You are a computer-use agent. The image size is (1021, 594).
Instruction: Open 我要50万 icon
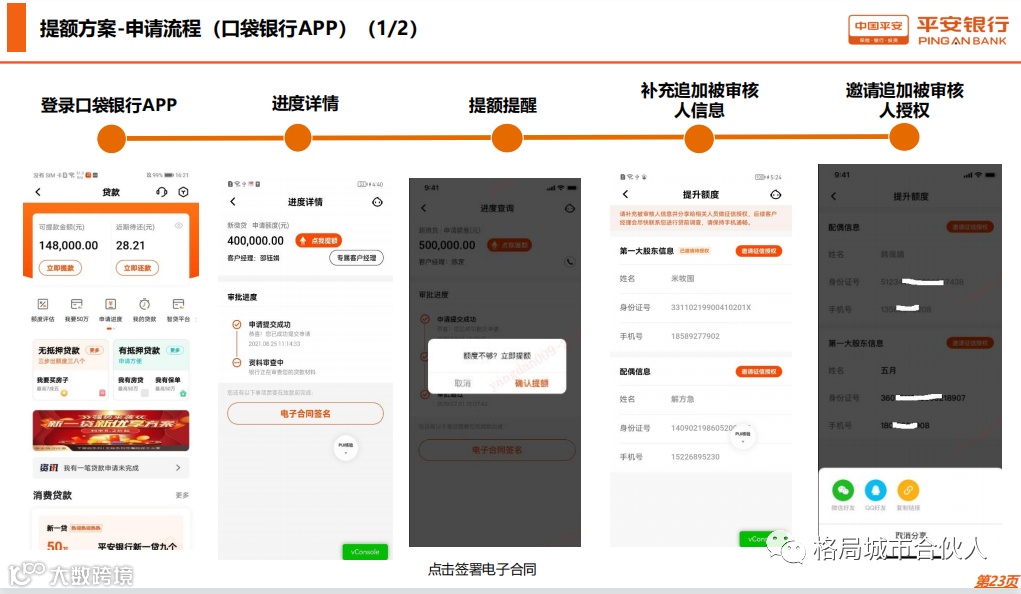tap(76, 310)
